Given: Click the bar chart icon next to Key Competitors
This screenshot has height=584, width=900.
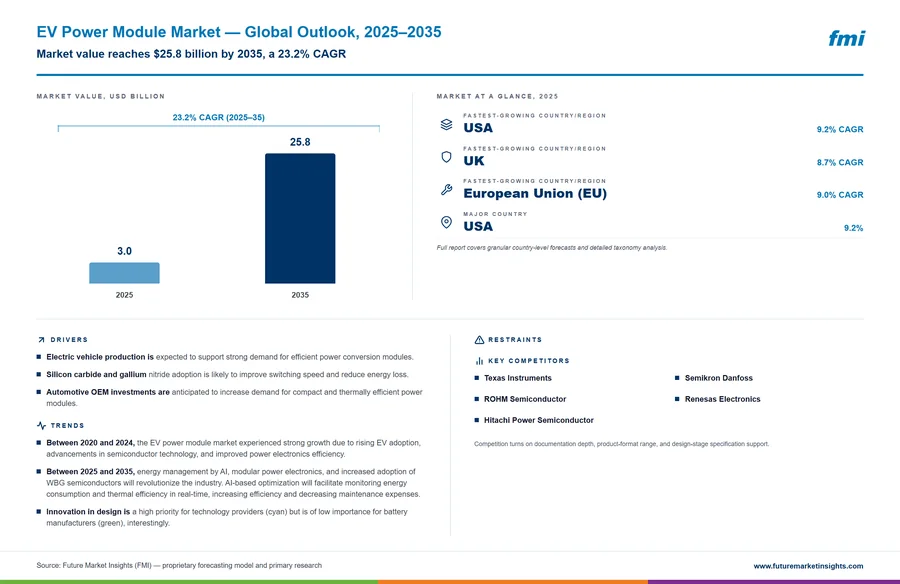Looking at the screenshot, I should point(479,361).
